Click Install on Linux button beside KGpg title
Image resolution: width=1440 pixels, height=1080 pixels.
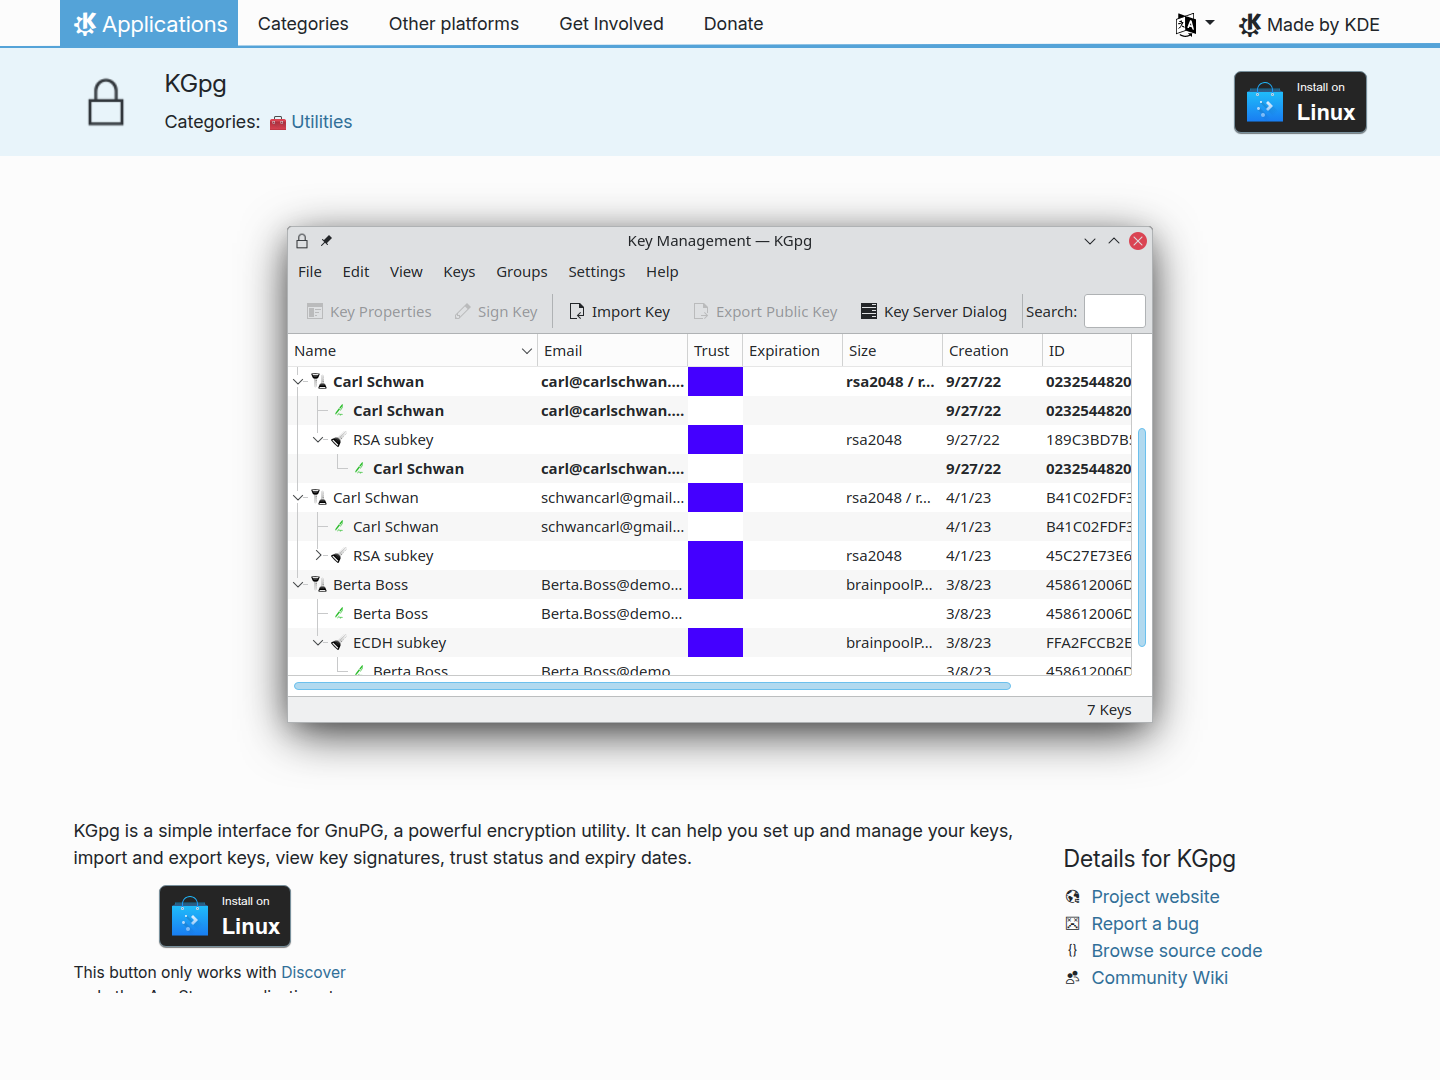click(1300, 102)
